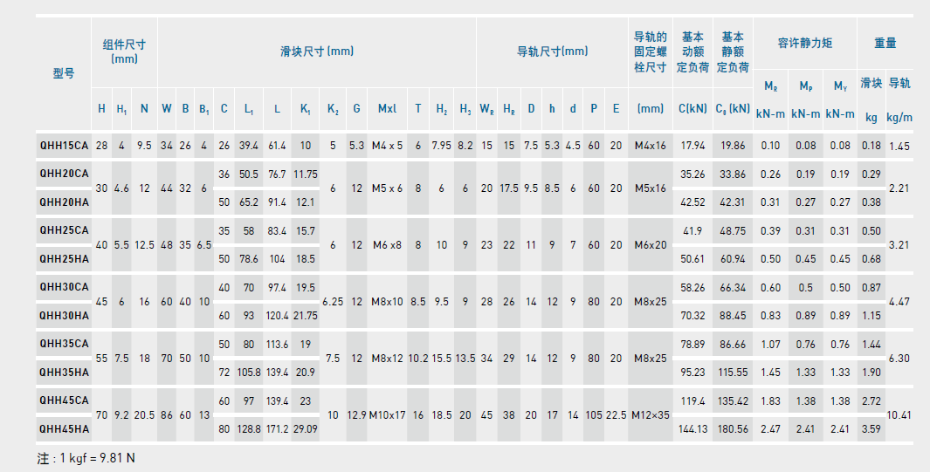Click the QHH25CA model name

pos(63,230)
